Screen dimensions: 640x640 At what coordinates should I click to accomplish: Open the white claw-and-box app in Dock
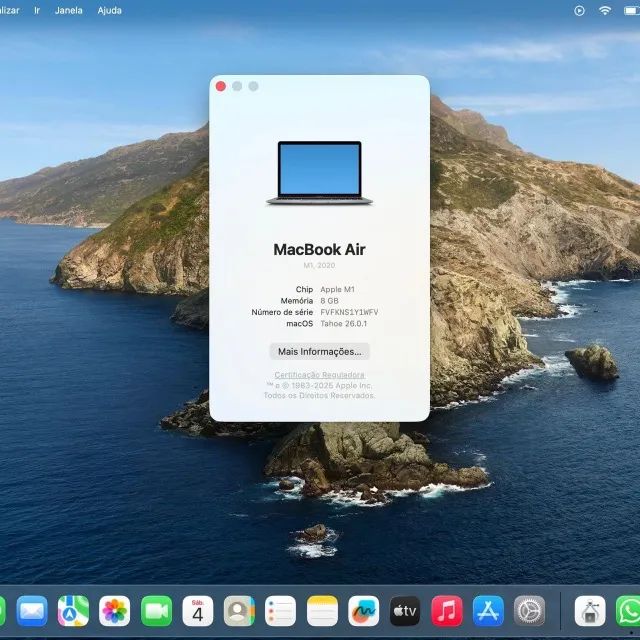click(x=590, y=611)
